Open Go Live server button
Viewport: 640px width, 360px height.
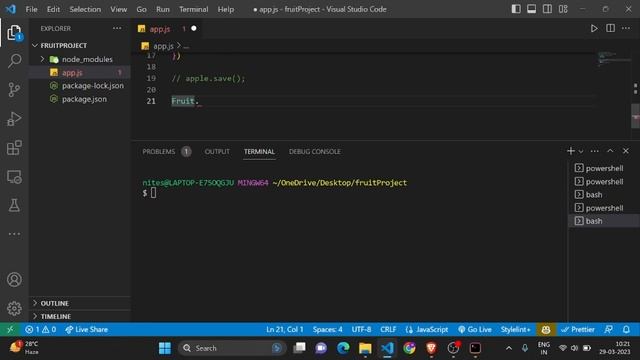coord(475,329)
